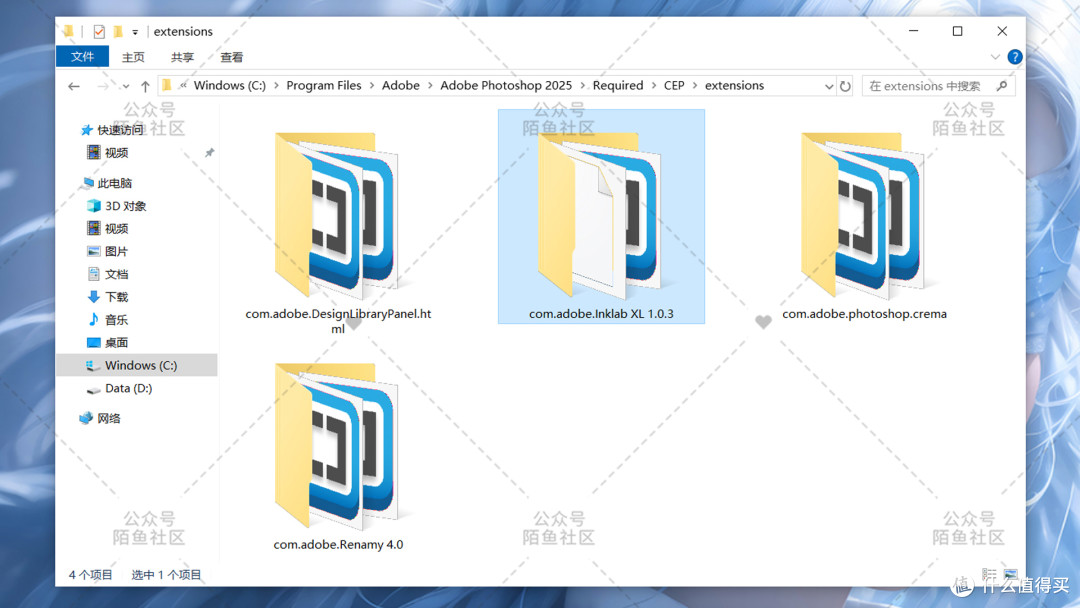Viewport: 1080px width, 608px height.
Task: Click extensions in the address breadcrumb
Action: [x=734, y=85]
